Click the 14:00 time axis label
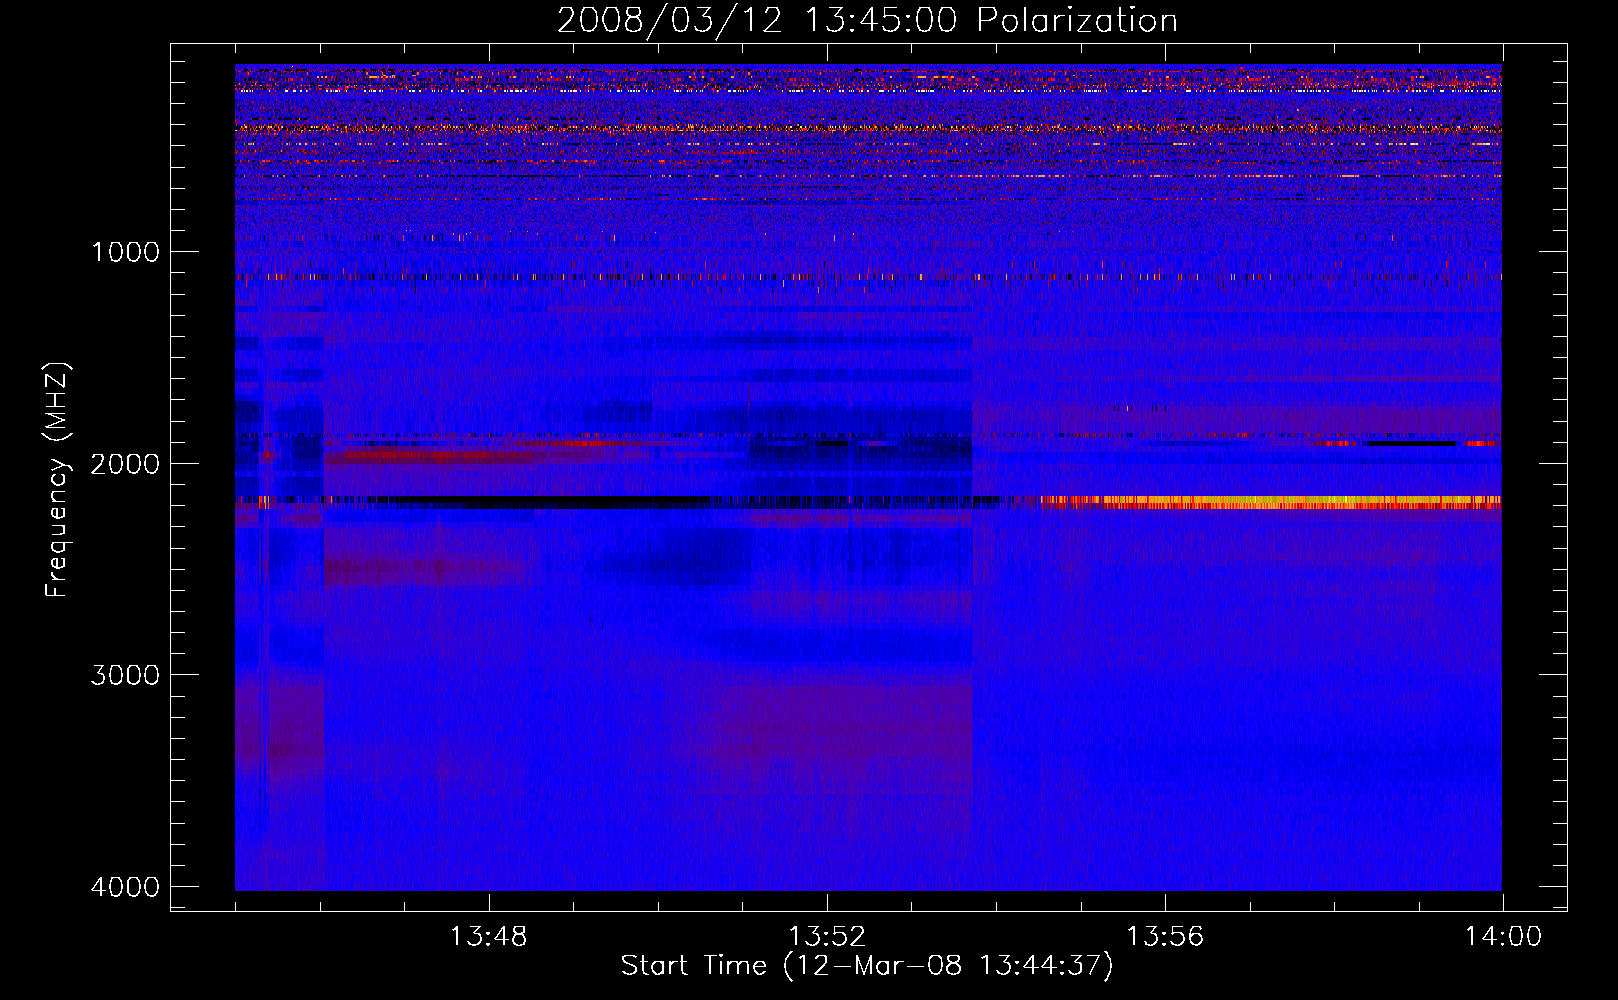This screenshot has height=1000, width=1618. tap(1503, 937)
